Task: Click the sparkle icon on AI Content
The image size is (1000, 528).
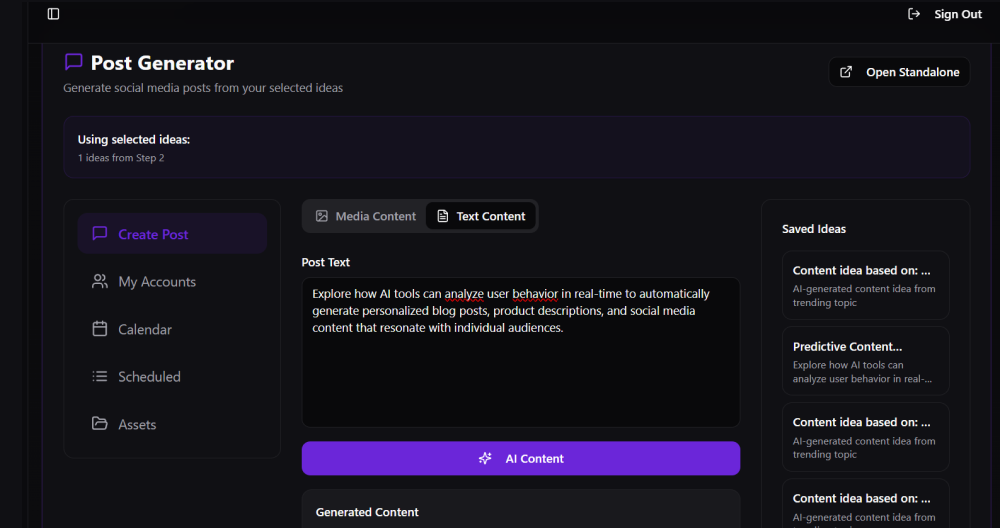Action: 485,459
